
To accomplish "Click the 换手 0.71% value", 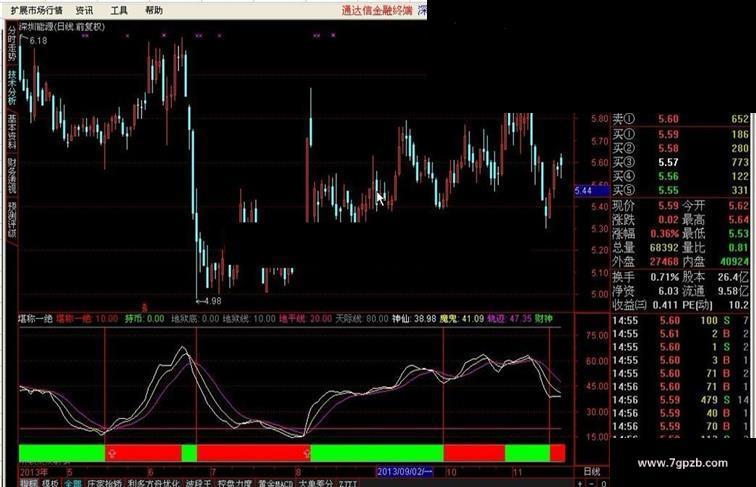I will click(x=664, y=277).
